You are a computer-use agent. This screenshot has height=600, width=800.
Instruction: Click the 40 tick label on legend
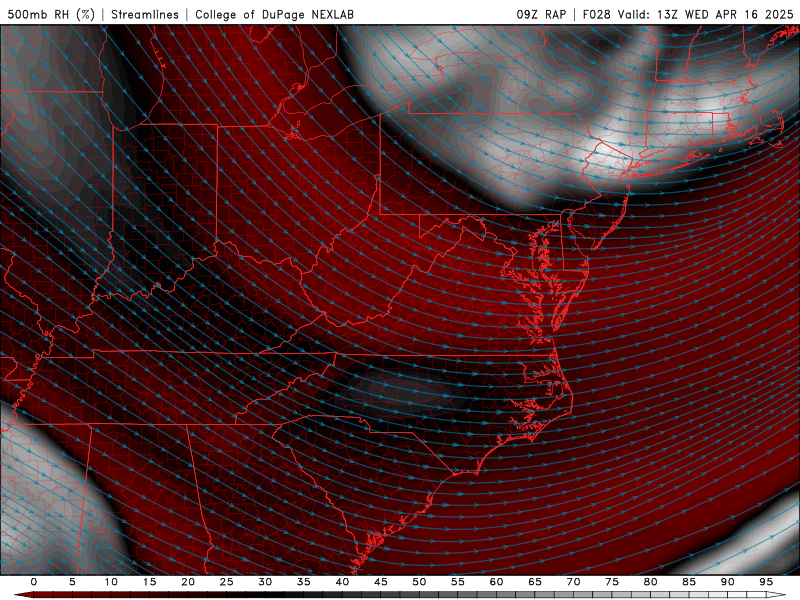pyautogui.click(x=342, y=582)
